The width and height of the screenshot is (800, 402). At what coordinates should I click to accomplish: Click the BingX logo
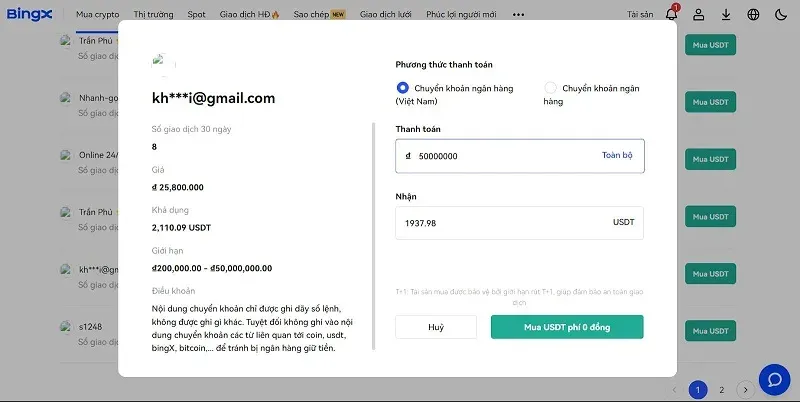pos(28,15)
